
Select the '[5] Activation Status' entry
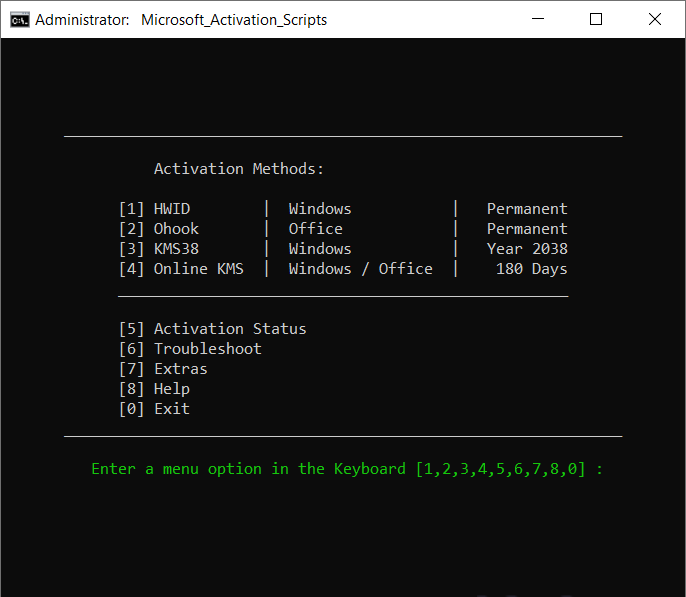pyautogui.click(x=213, y=329)
